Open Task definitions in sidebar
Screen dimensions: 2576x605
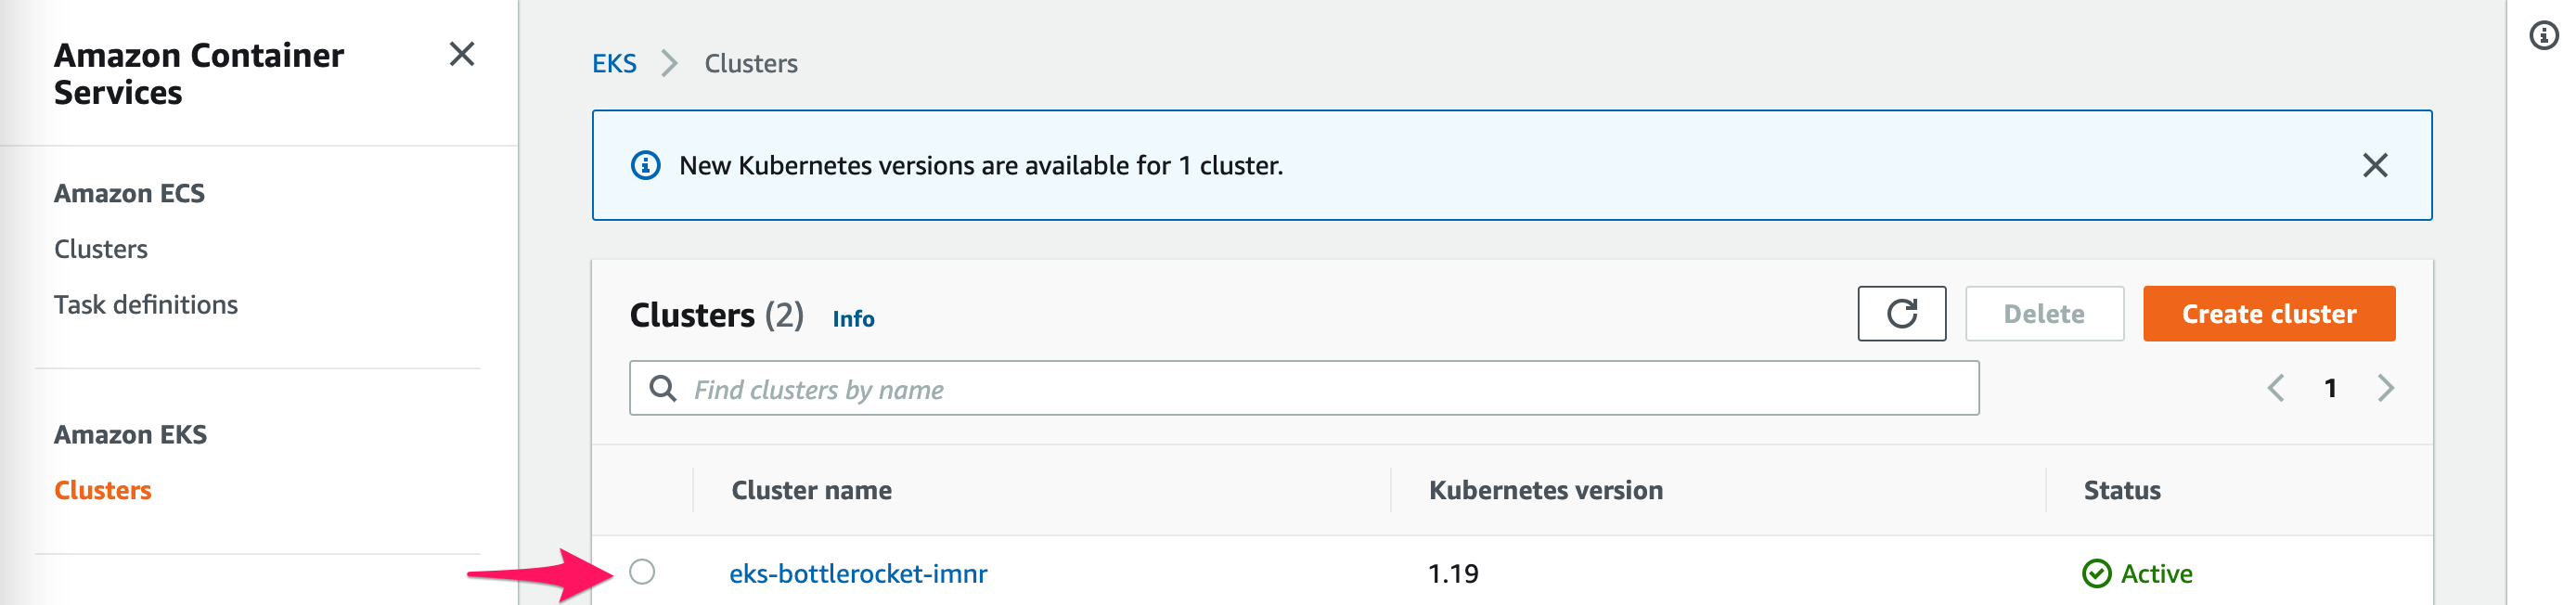pos(146,305)
